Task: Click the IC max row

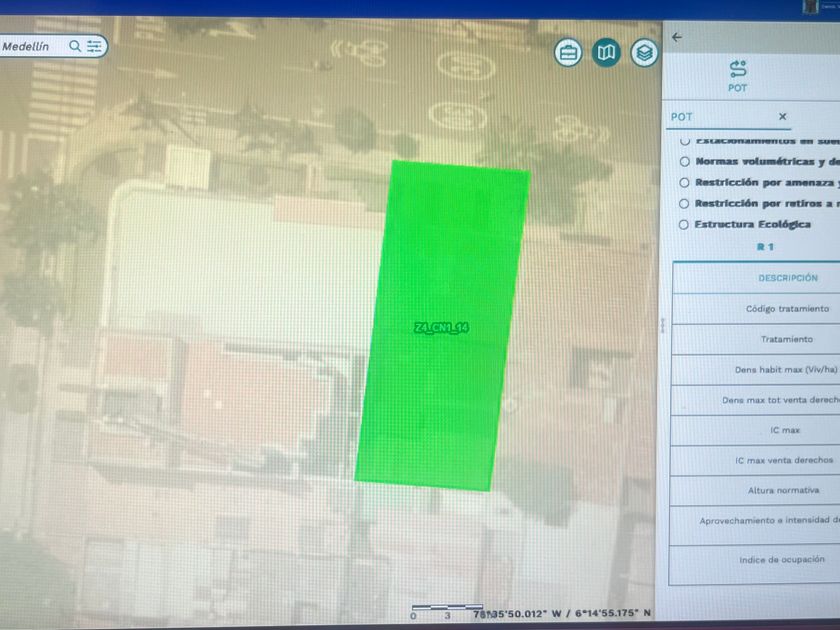Action: tap(755, 430)
